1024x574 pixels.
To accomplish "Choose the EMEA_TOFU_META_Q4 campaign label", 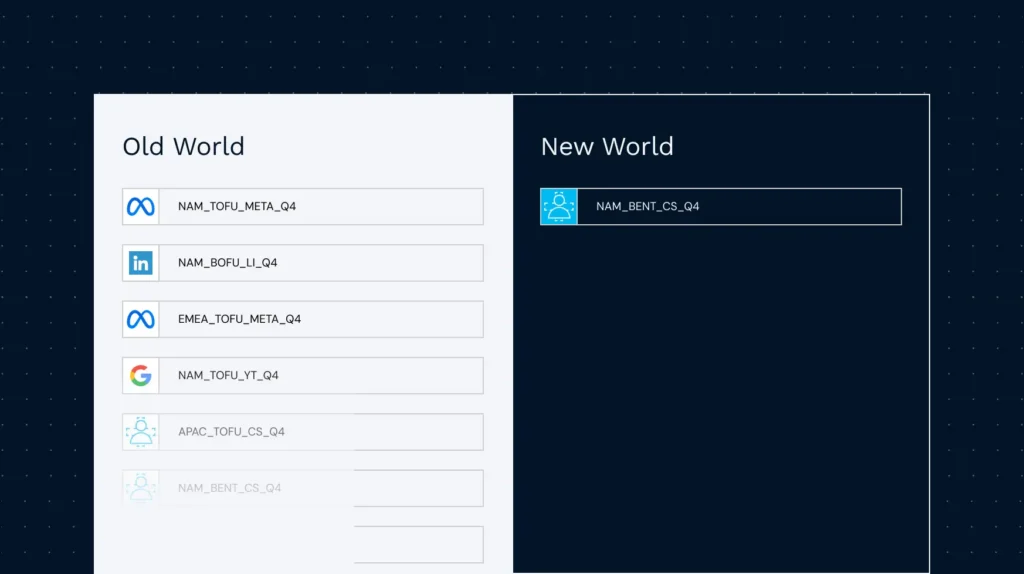I will click(x=239, y=319).
